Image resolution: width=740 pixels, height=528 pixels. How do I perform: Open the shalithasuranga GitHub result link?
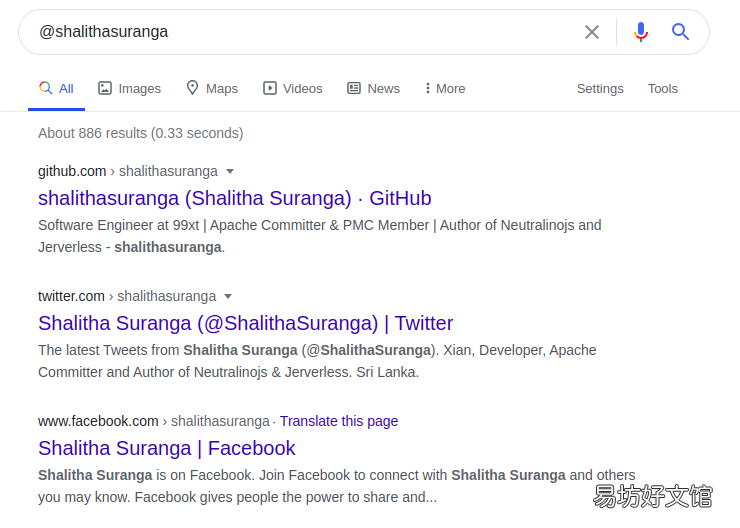pyautogui.click(x=235, y=198)
